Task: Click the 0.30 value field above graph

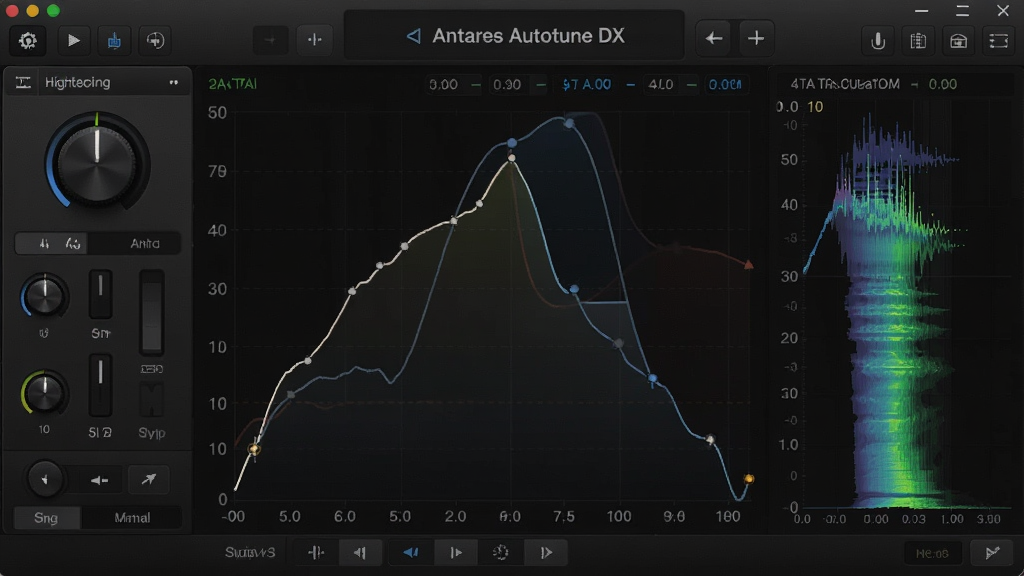Action: (x=507, y=84)
